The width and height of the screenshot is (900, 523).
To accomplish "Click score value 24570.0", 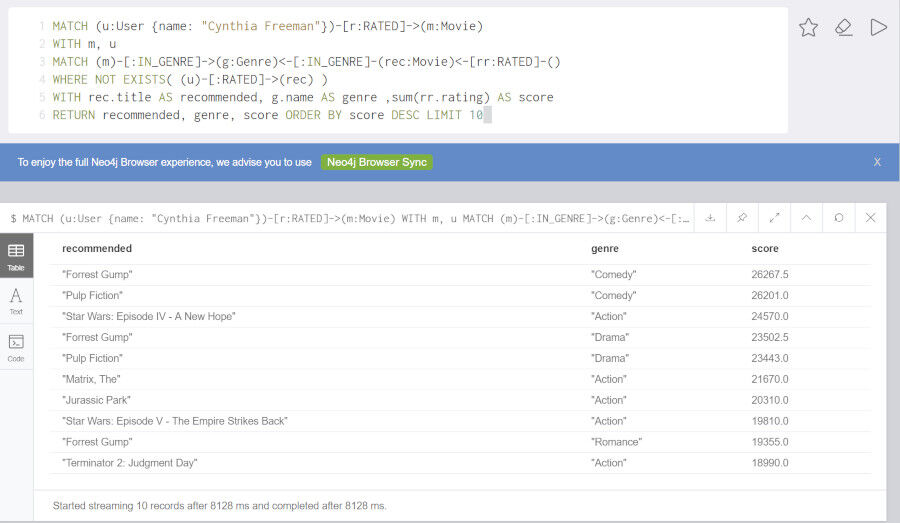I will pyautogui.click(x=770, y=316).
